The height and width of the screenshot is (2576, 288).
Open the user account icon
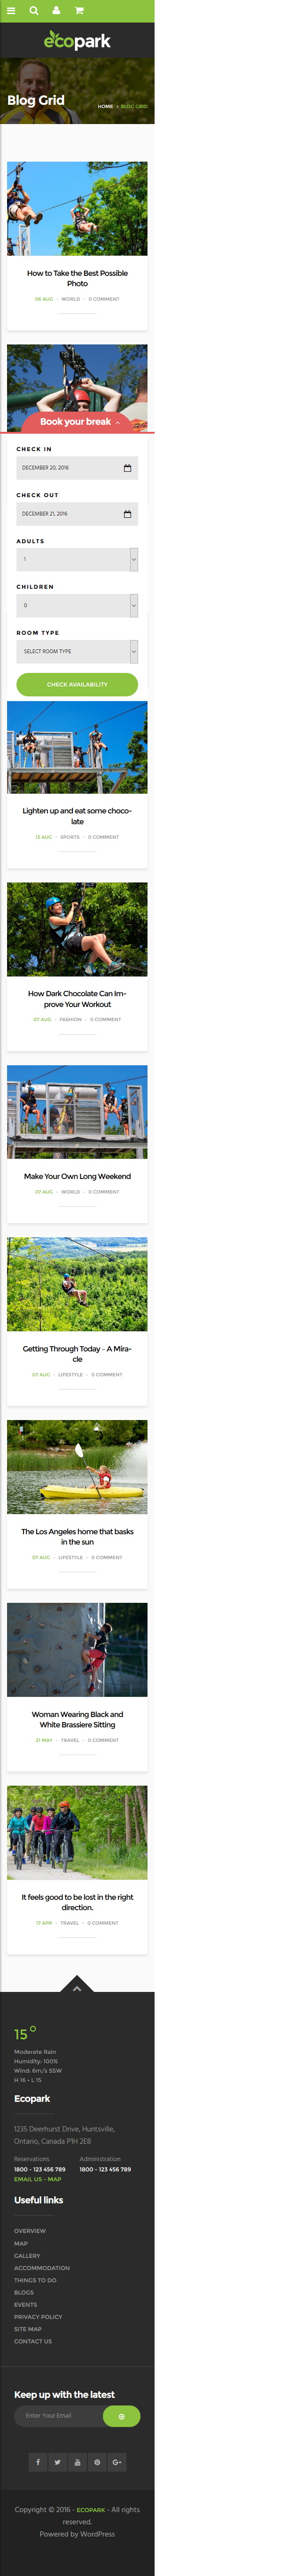[x=56, y=11]
